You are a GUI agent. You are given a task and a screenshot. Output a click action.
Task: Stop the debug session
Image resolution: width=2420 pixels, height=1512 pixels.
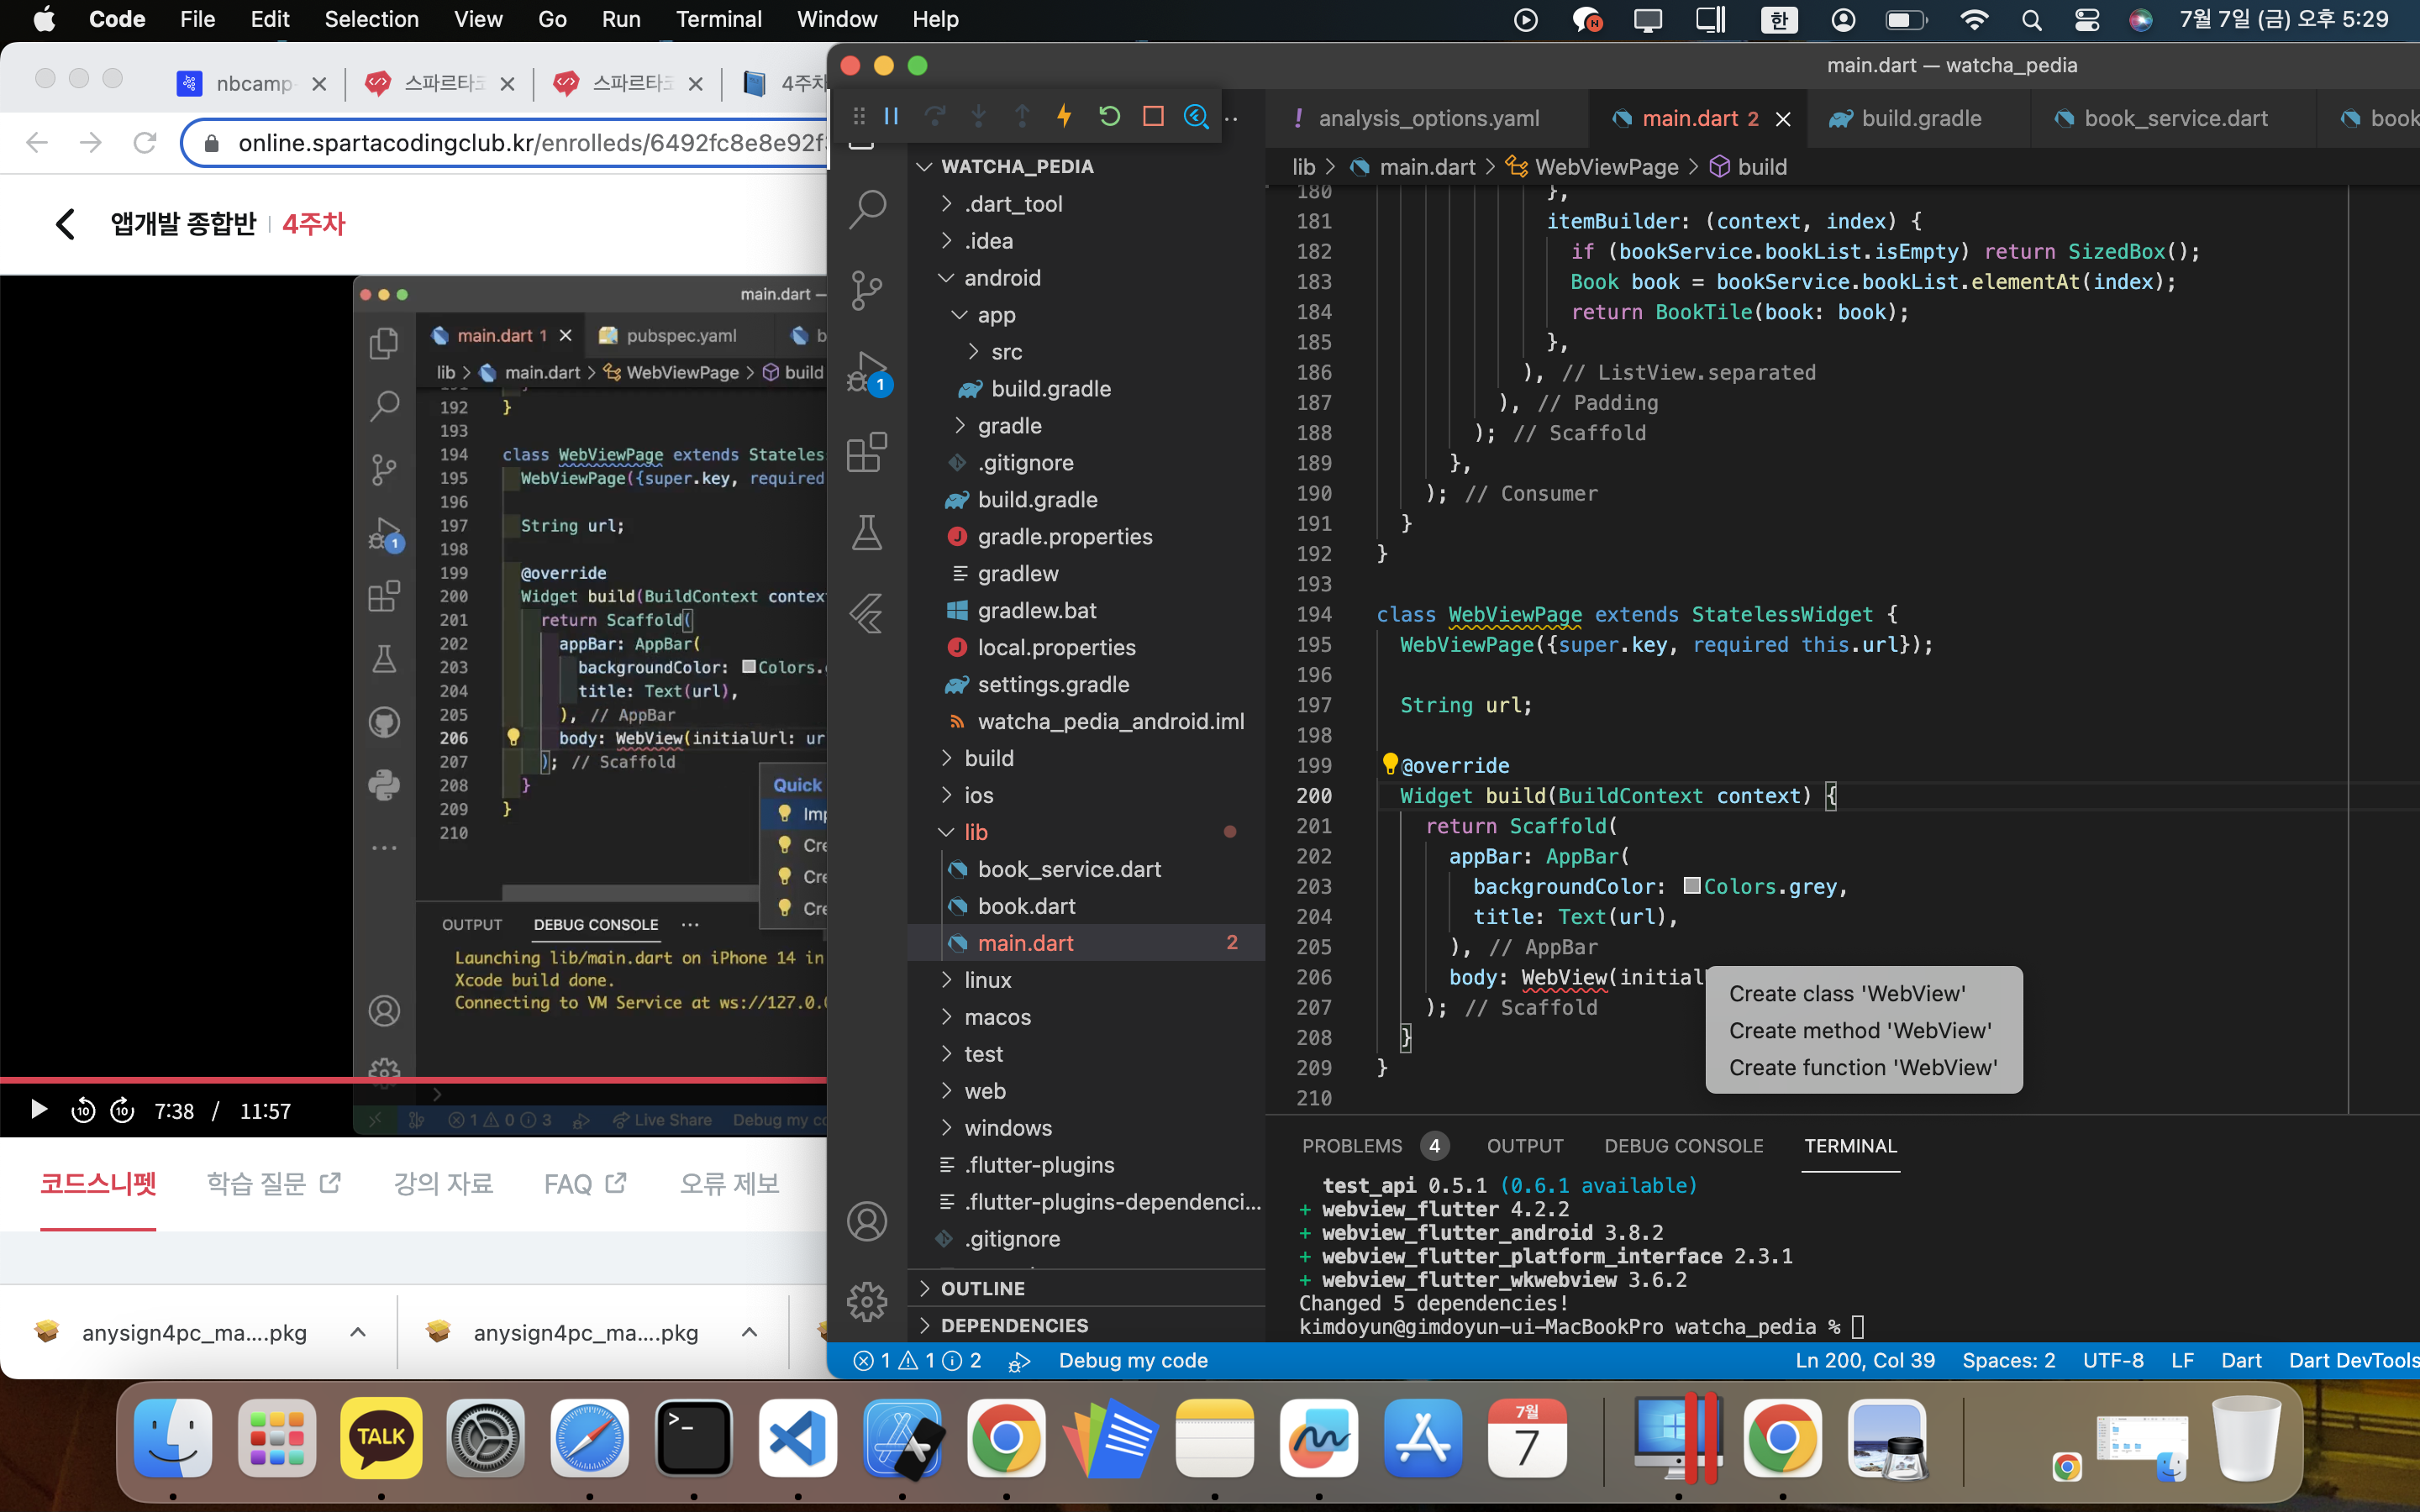coord(1153,117)
